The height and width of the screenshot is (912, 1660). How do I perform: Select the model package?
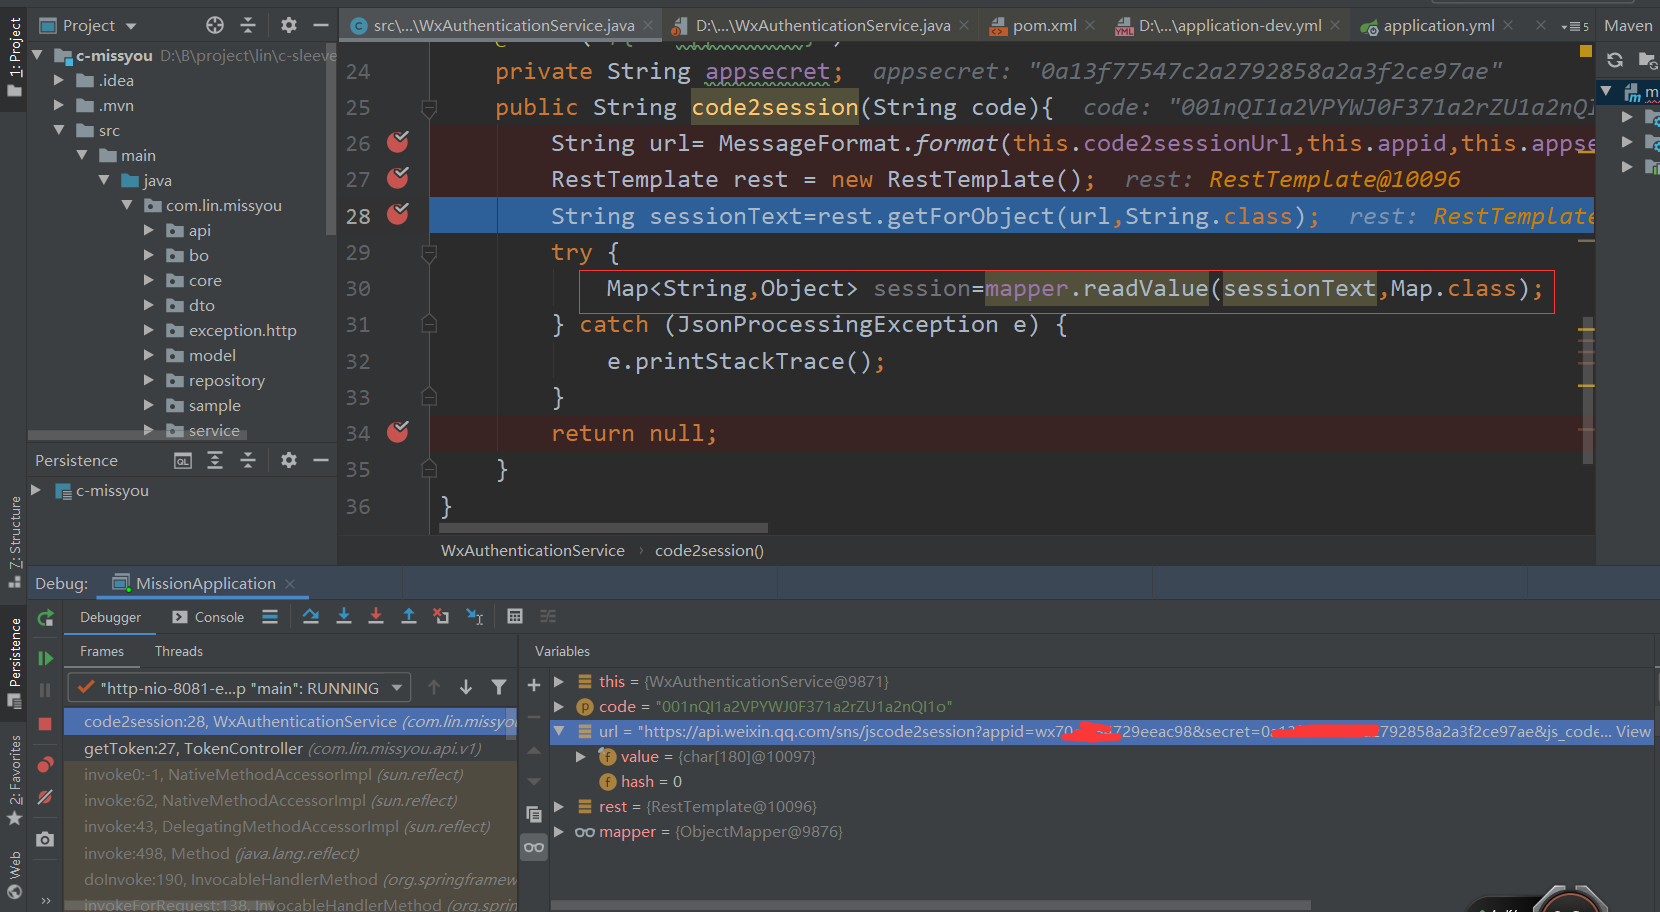tap(212, 355)
